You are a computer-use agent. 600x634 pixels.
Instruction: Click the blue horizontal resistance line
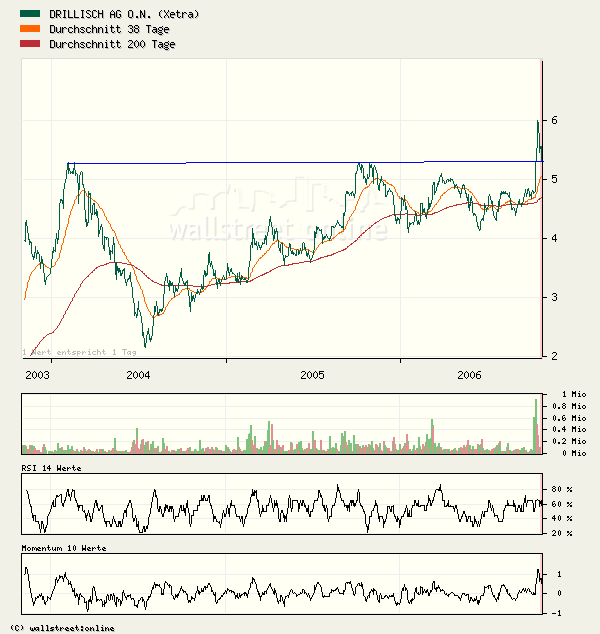305,163
